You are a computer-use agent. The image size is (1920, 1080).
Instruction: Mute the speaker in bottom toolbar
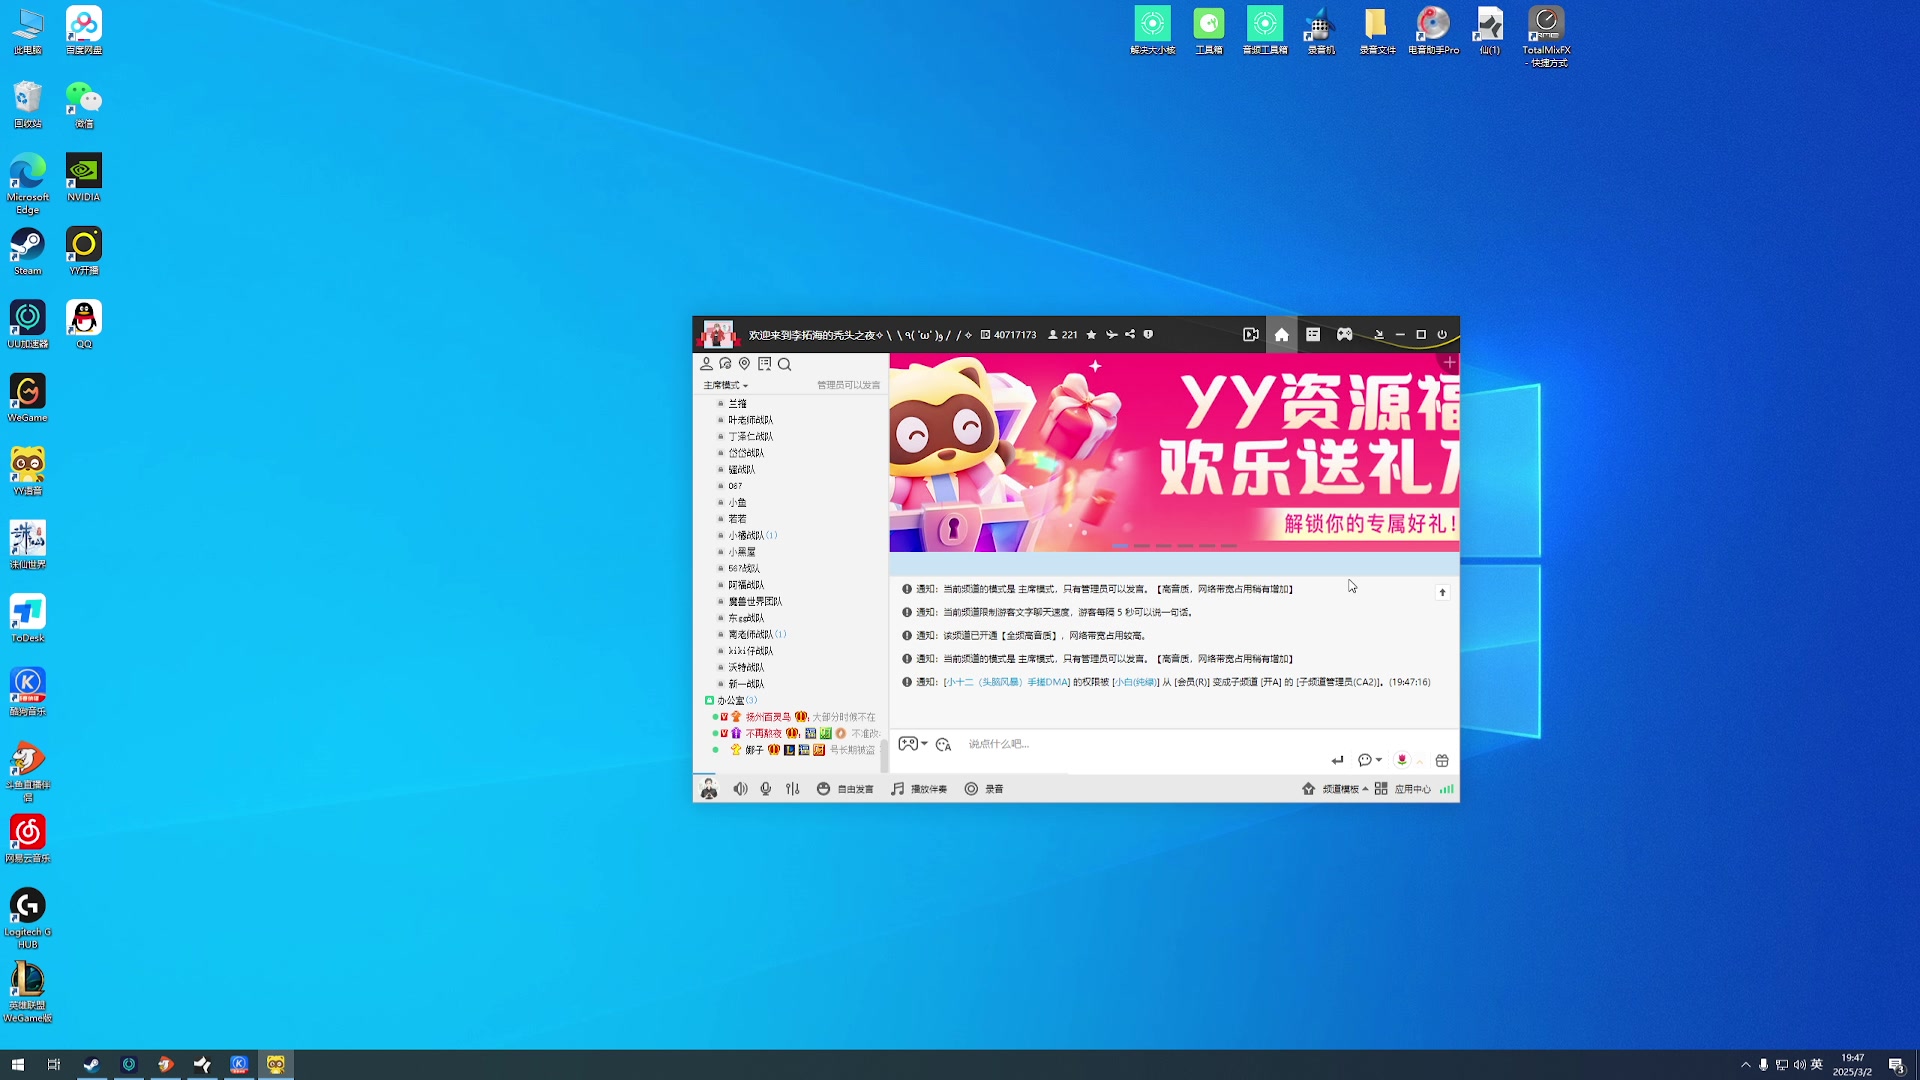click(740, 789)
